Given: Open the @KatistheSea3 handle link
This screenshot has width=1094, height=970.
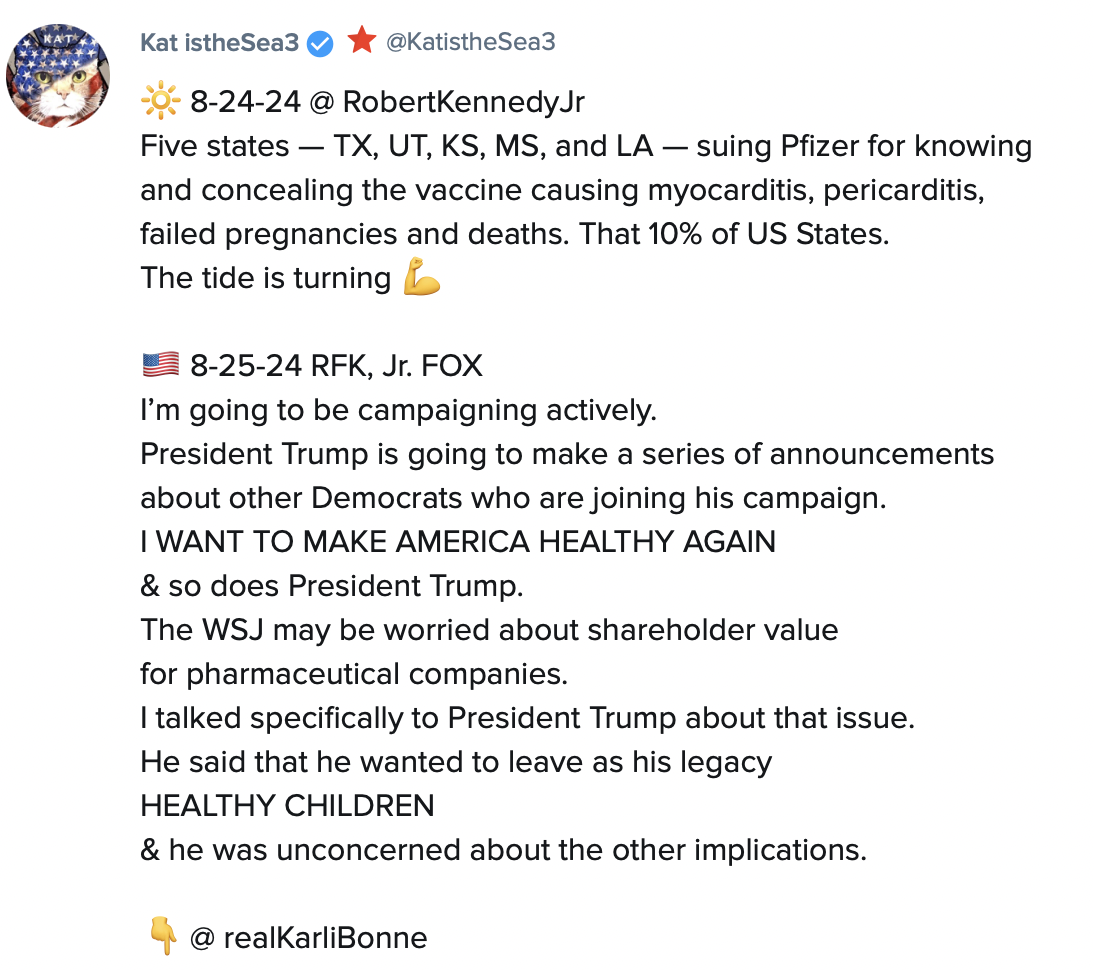Looking at the screenshot, I should [470, 42].
